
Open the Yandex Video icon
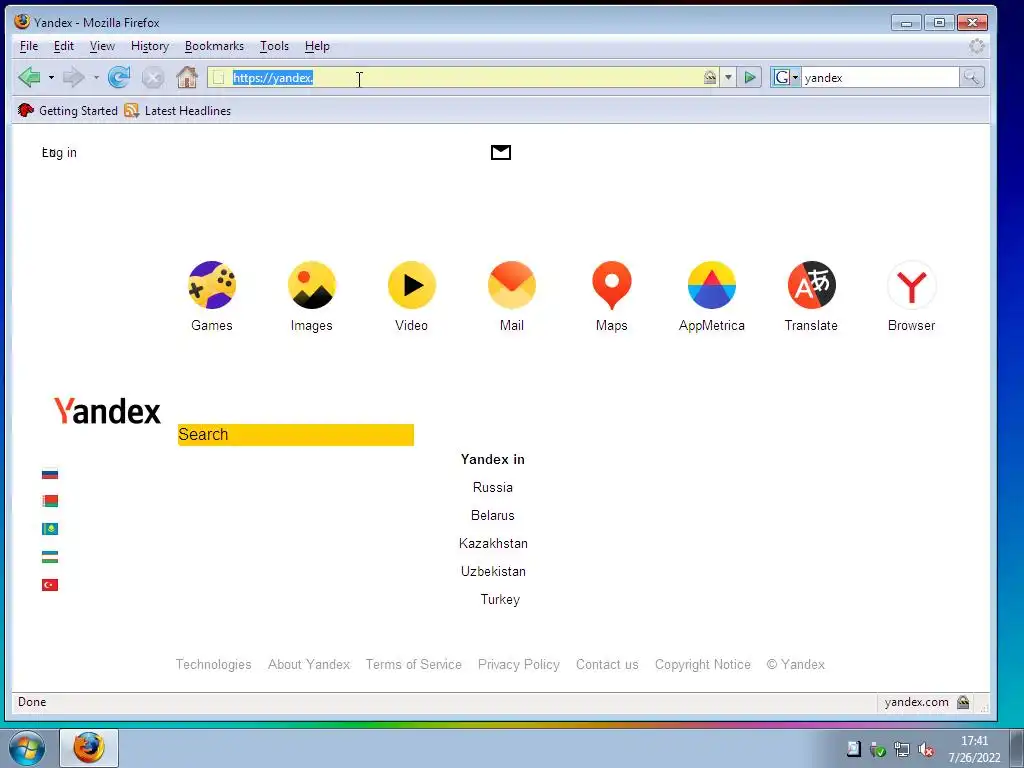(x=411, y=285)
